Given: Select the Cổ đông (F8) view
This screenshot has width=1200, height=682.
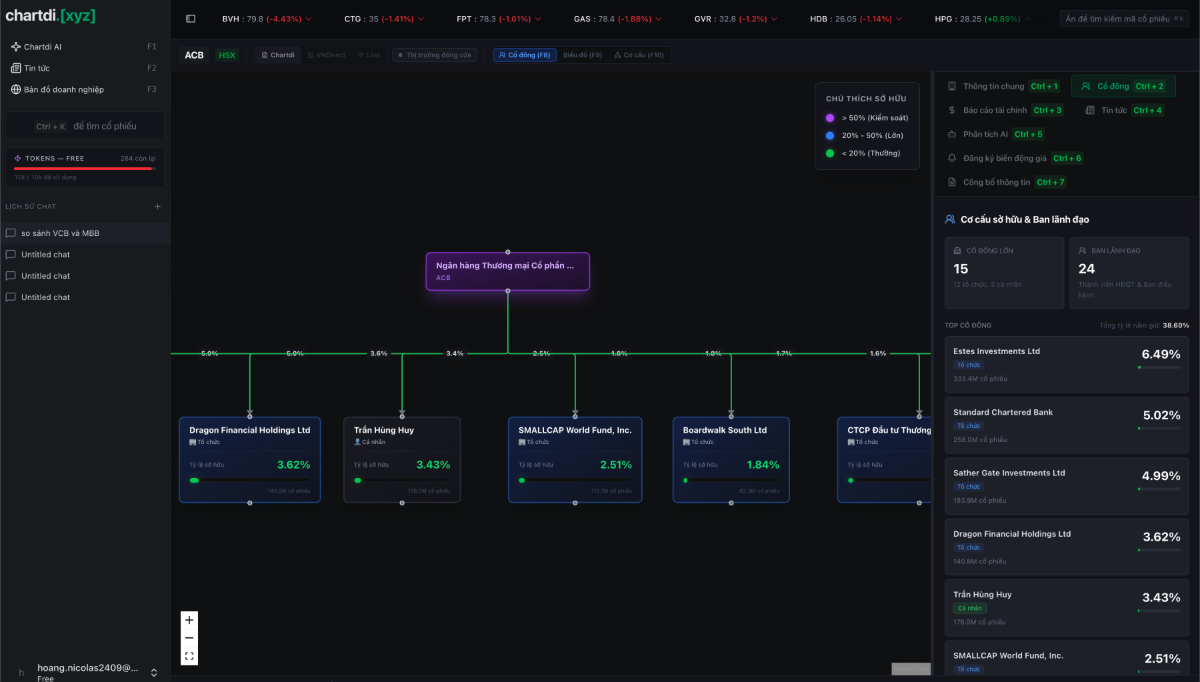Looking at the screenshot, I should pyautogui.click(x=525, y=55).
